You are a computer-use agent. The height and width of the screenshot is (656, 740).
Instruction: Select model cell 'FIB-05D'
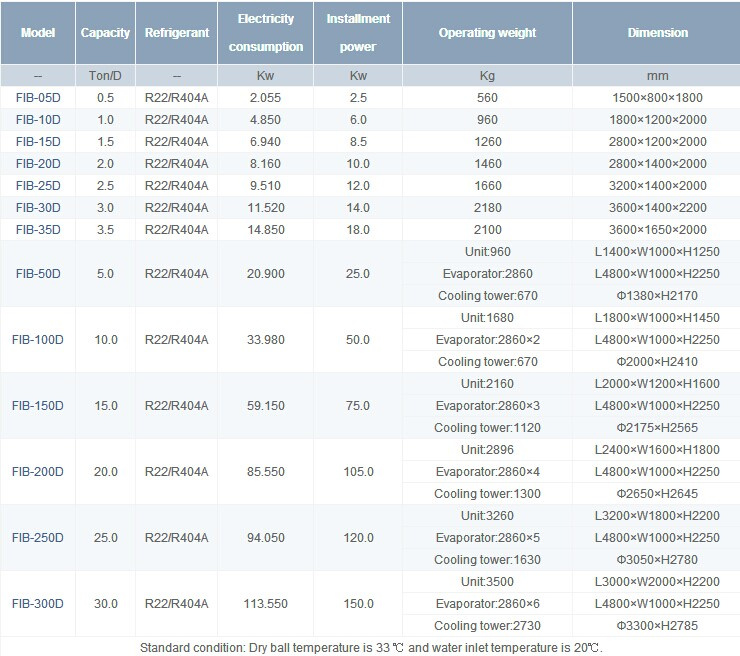pos(38,98)
